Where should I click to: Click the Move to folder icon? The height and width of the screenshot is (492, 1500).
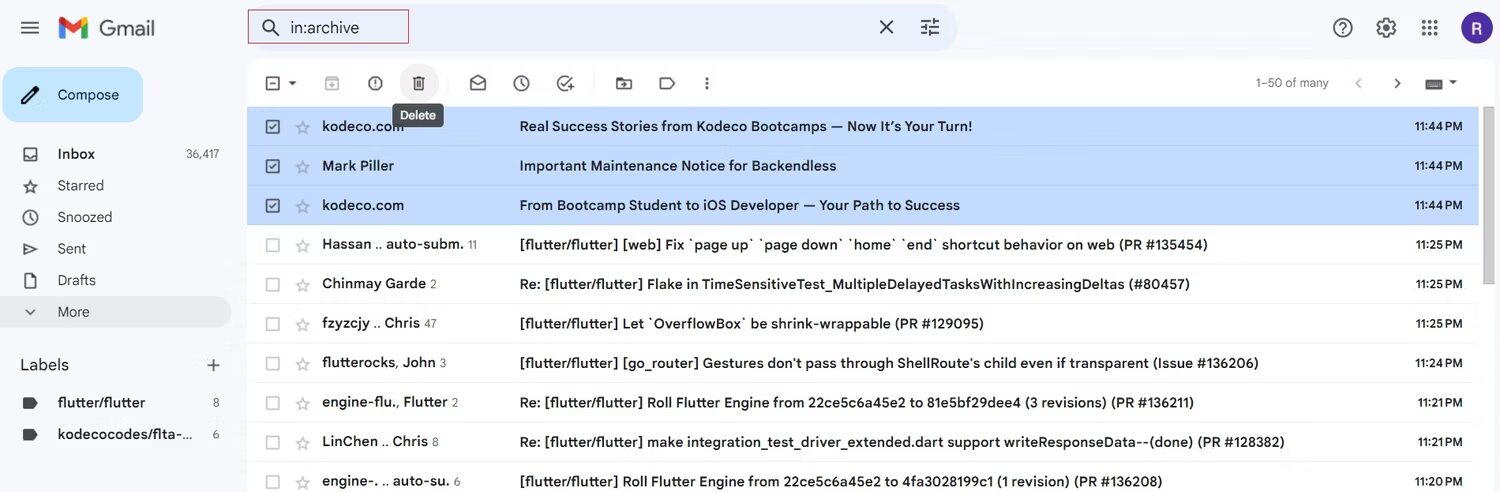(624, 83)
